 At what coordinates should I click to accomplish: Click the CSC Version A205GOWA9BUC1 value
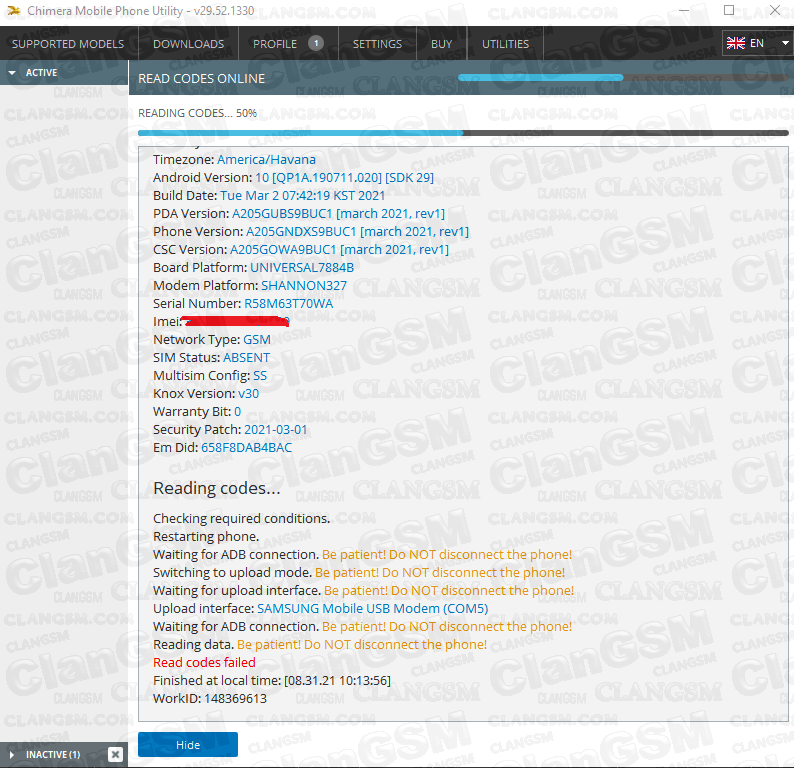tap(339, 250)
